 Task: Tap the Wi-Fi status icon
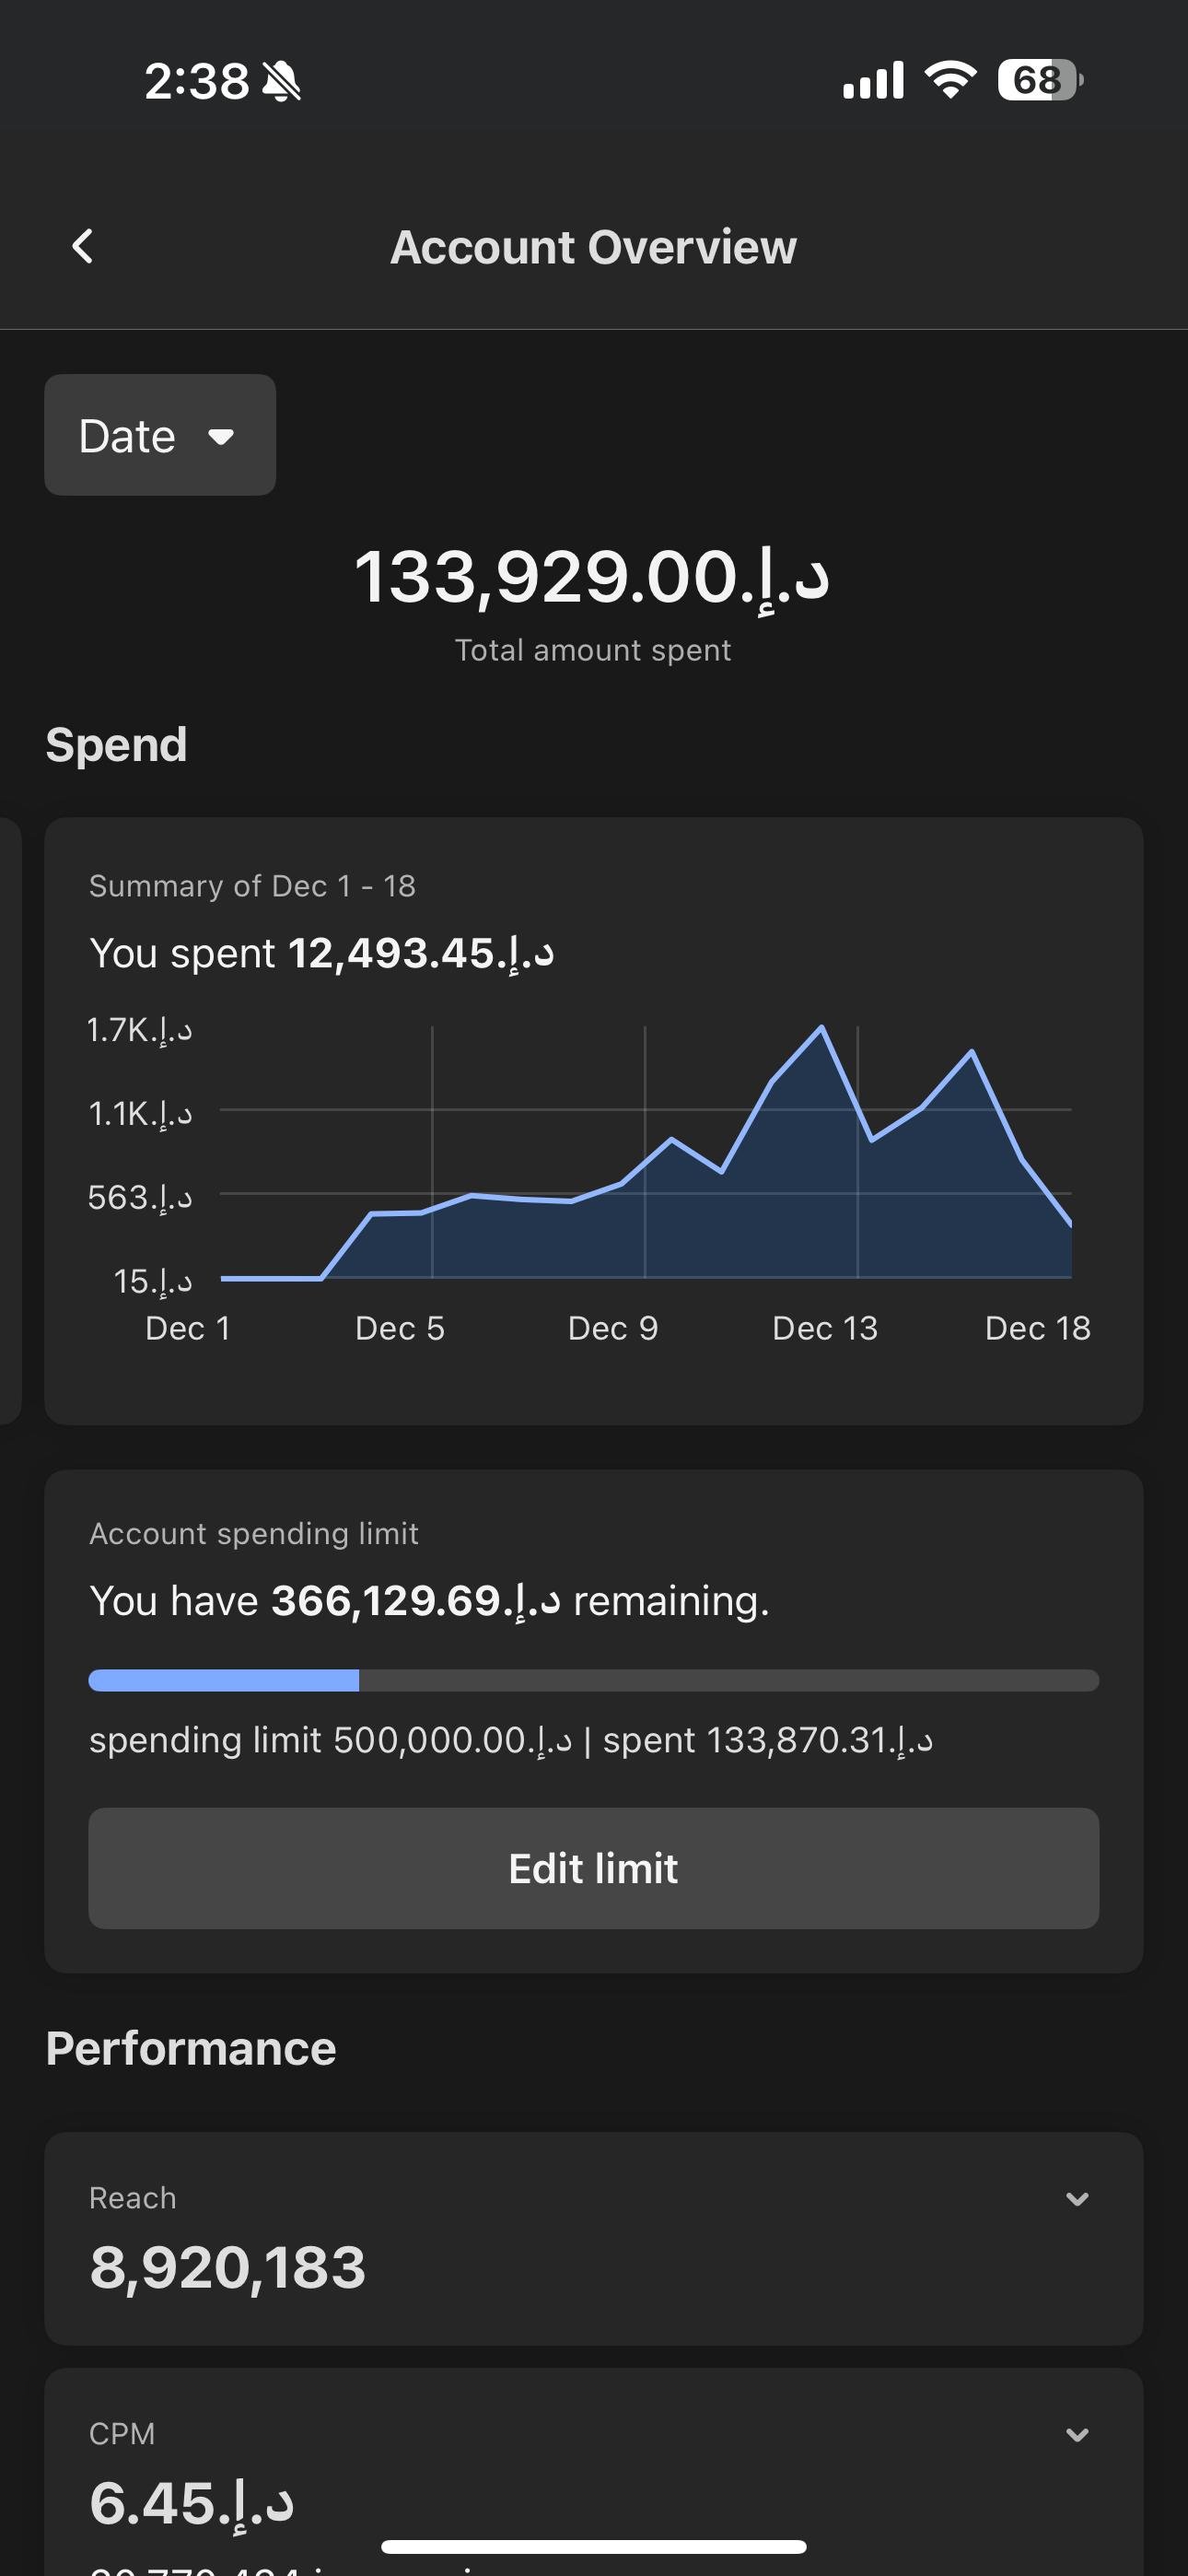pos(950,80)
